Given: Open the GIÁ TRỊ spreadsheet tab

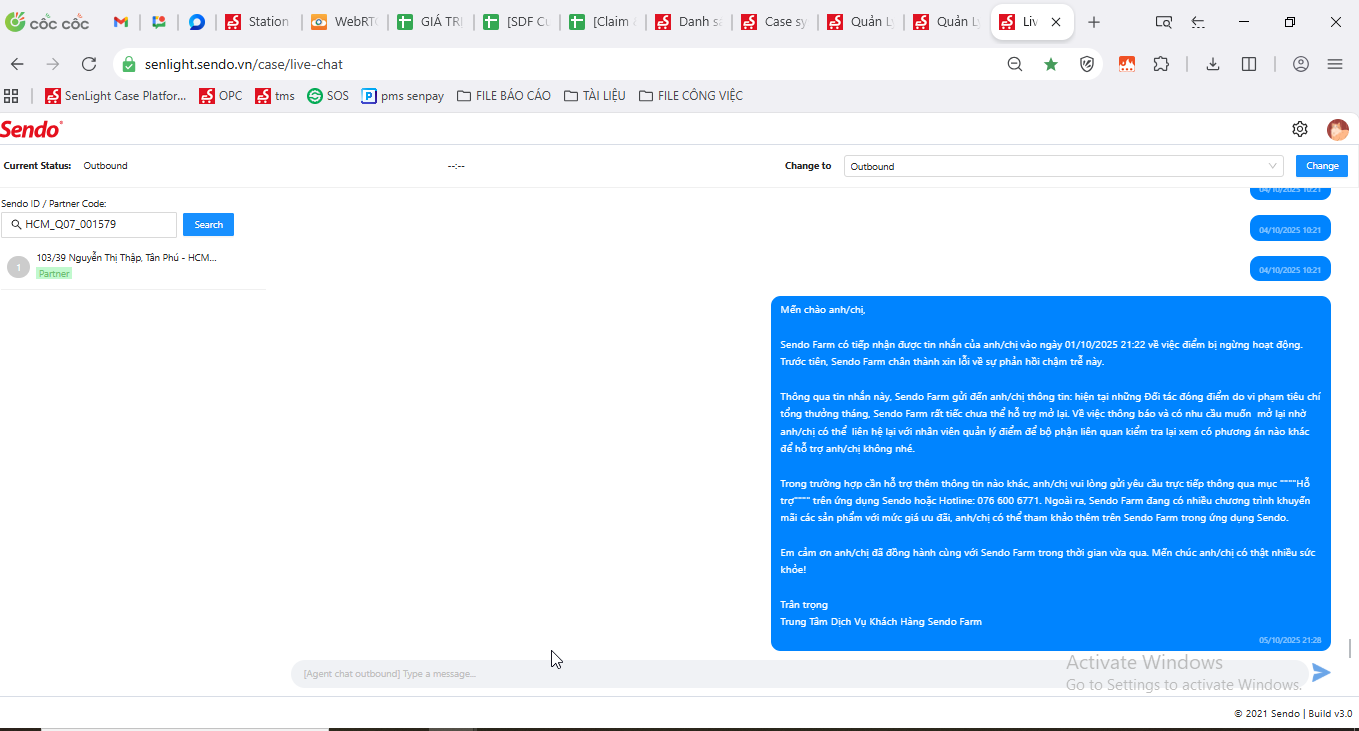Looking at the screenshot, I should click(x=430, y=22).
